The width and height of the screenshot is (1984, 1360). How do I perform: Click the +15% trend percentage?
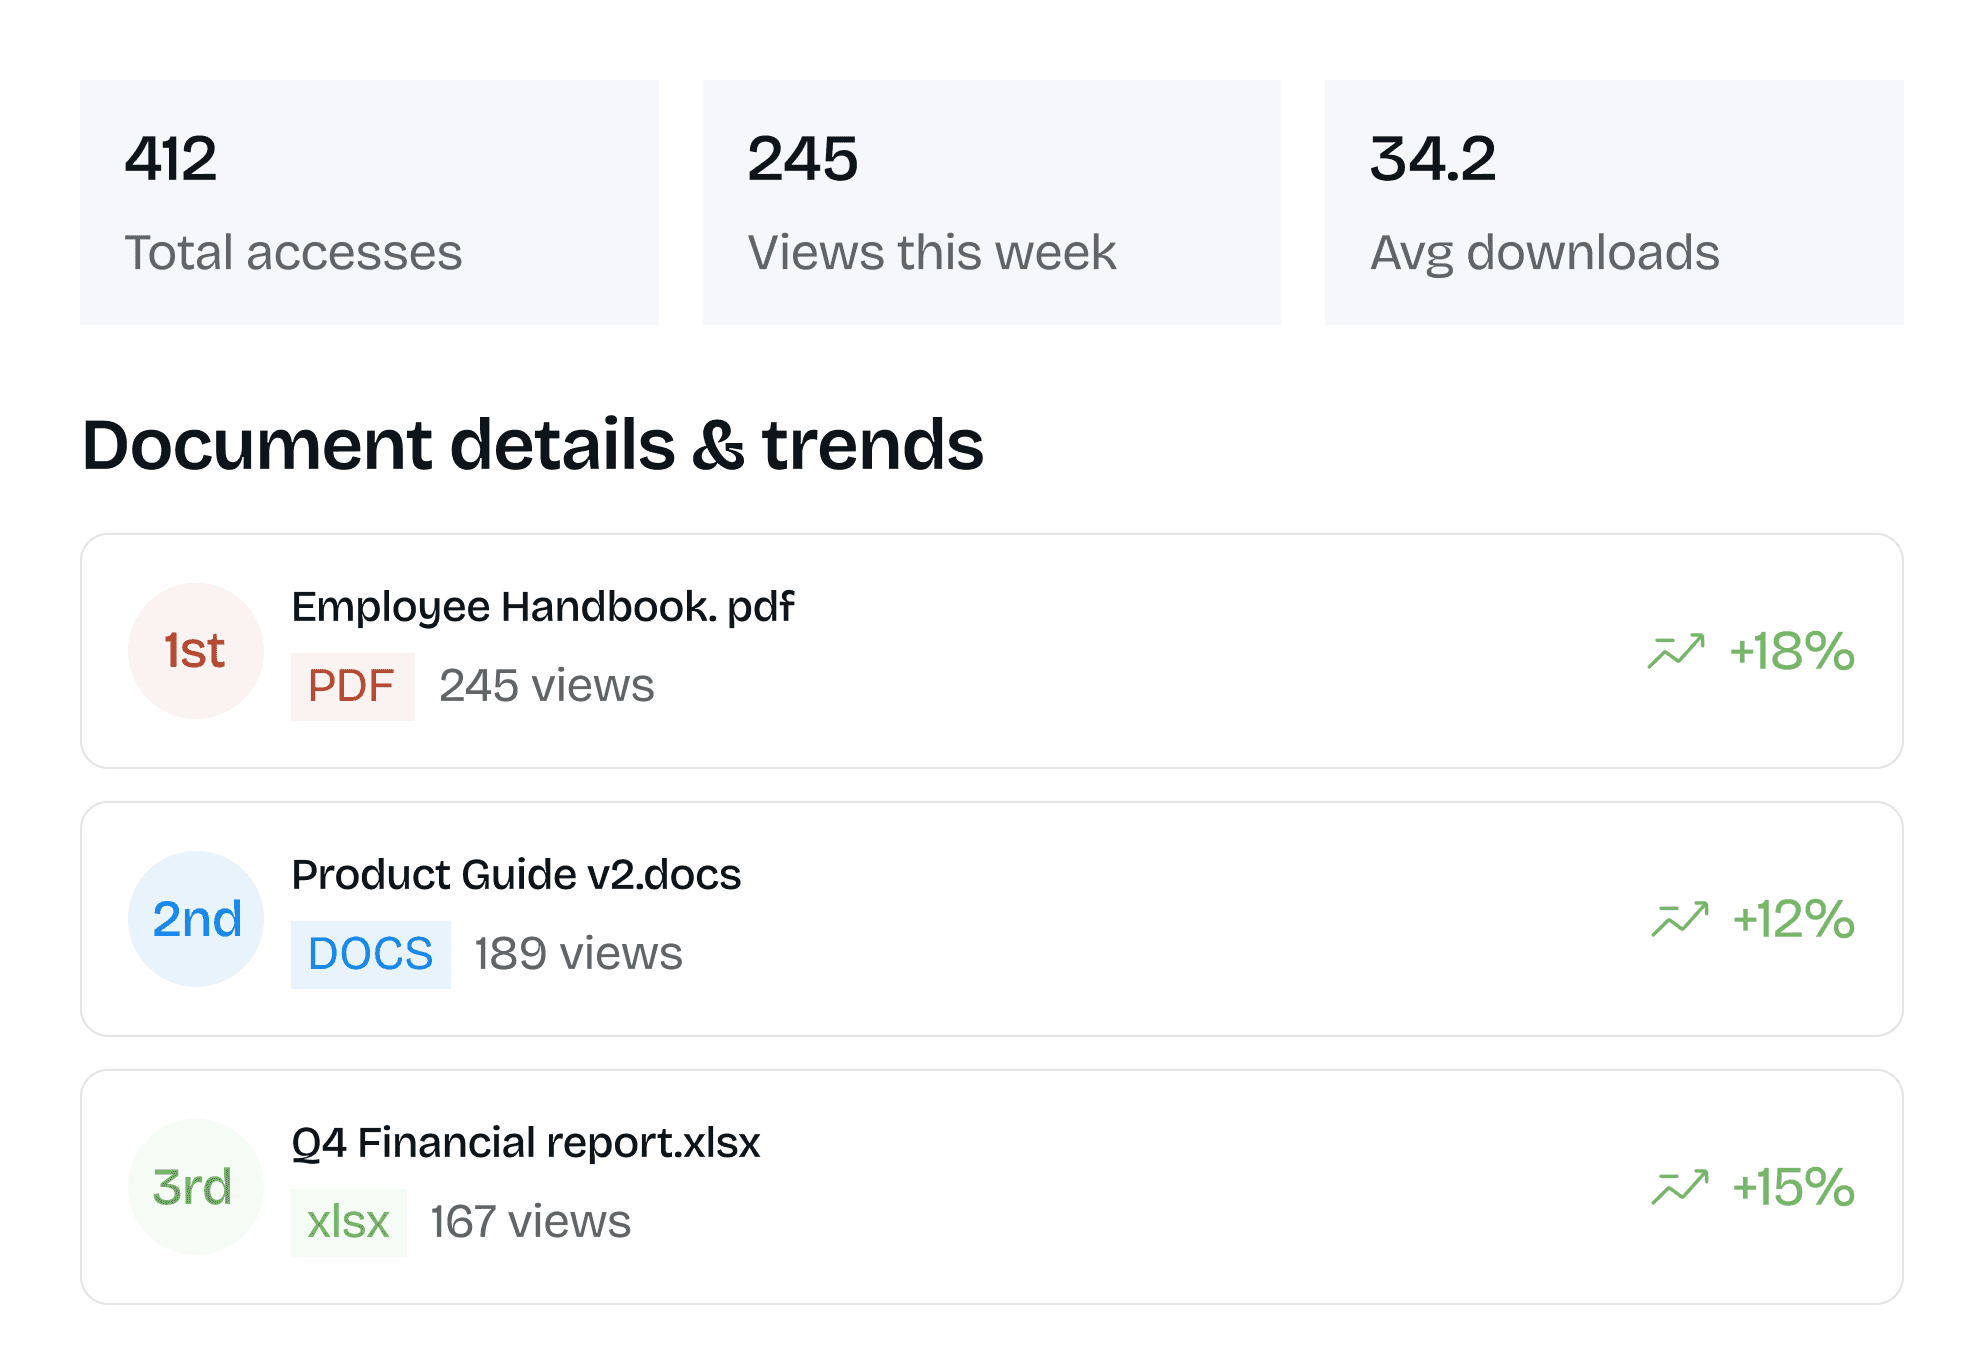pyautogui.click(x=1794, y=1187)
